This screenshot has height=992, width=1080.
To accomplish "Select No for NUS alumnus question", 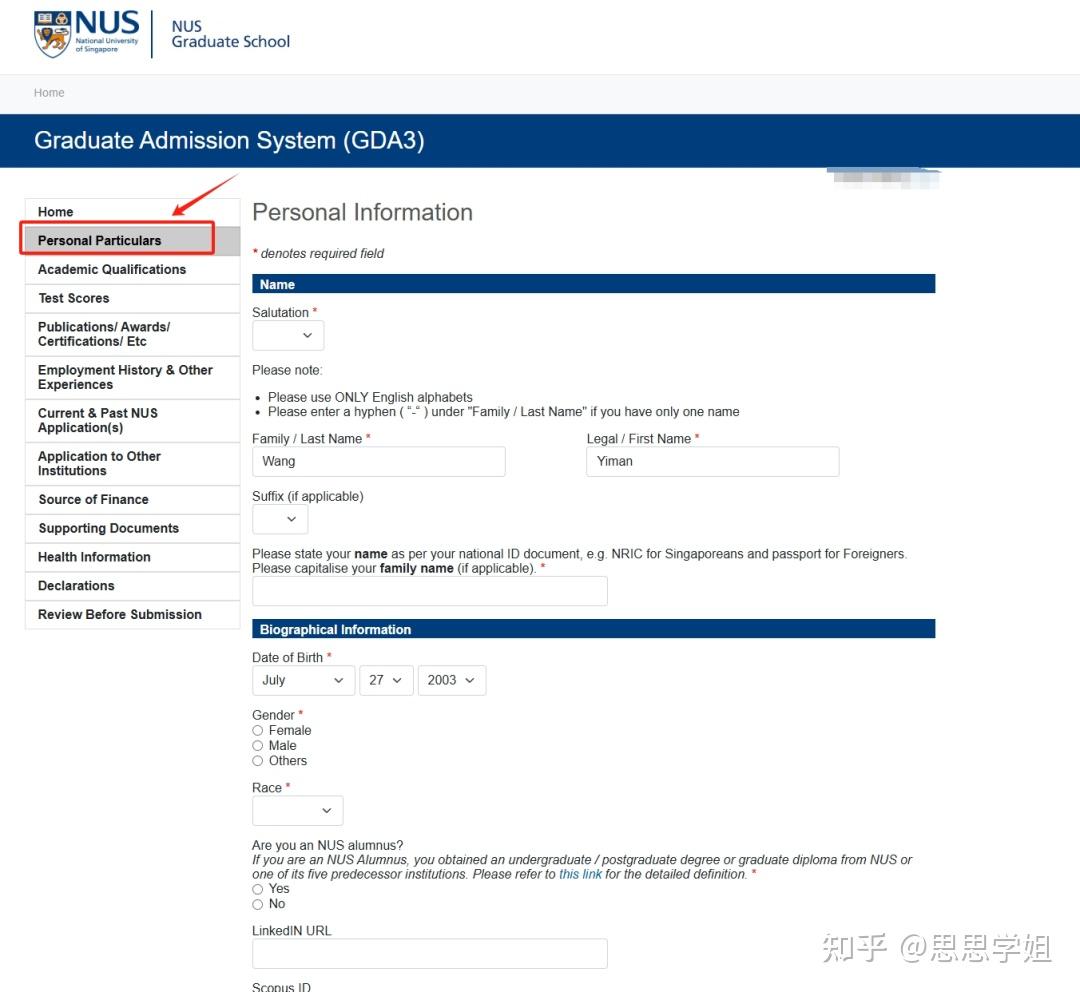I will 258,904.
